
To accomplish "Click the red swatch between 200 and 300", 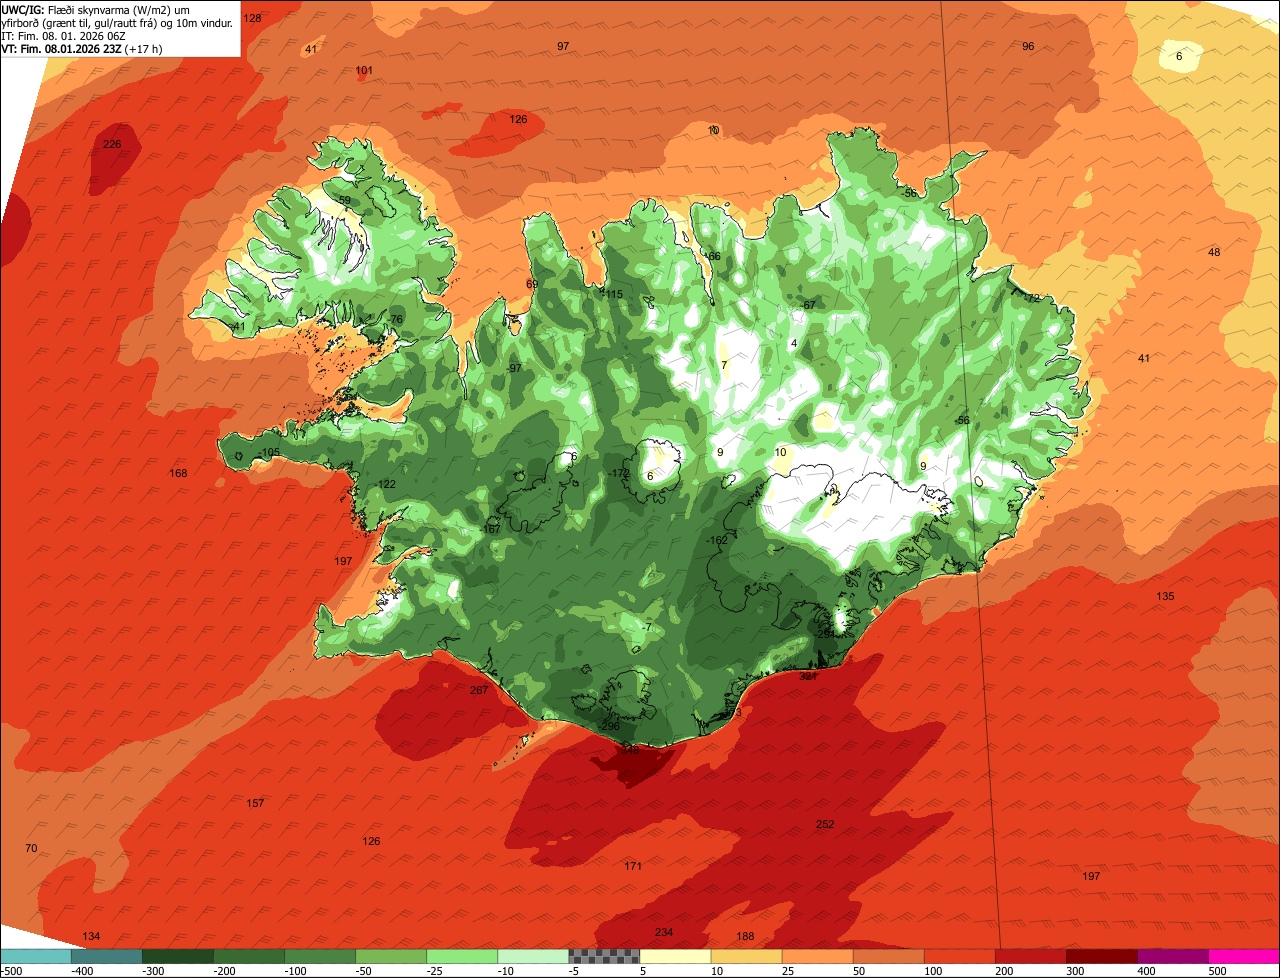I will tap(1031, 956).
